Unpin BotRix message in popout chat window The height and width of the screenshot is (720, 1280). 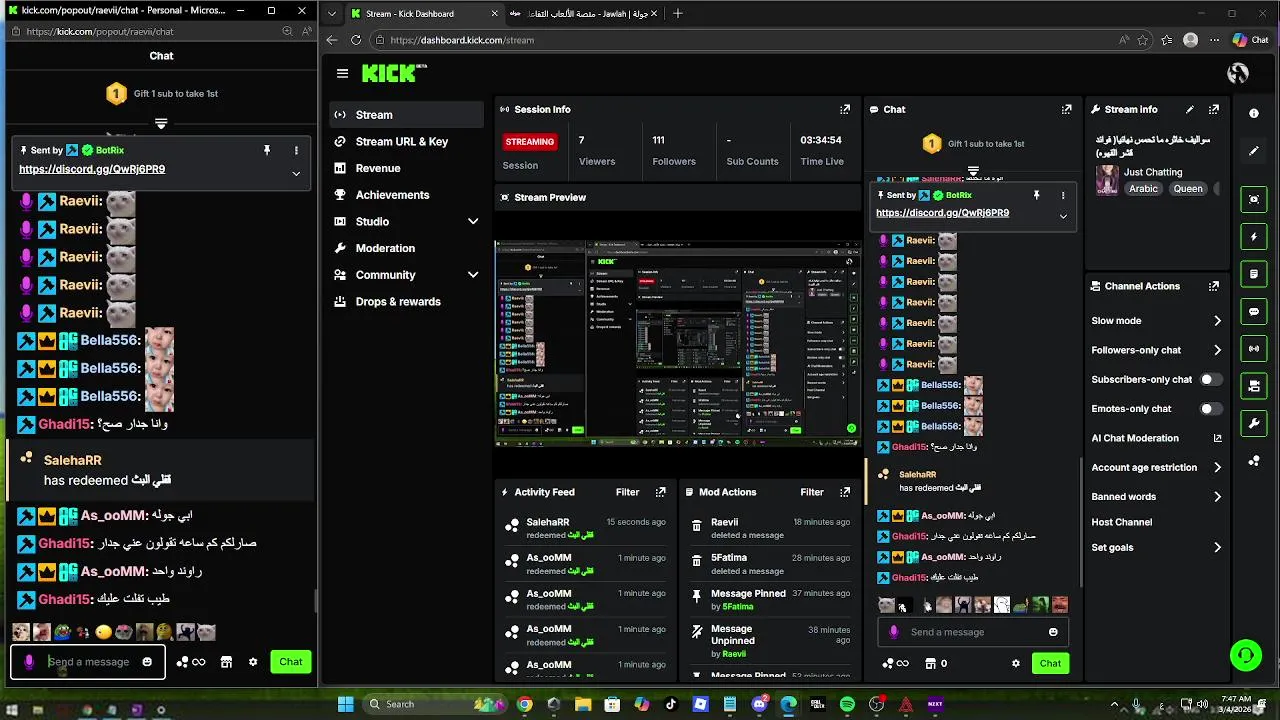[267, 150]
